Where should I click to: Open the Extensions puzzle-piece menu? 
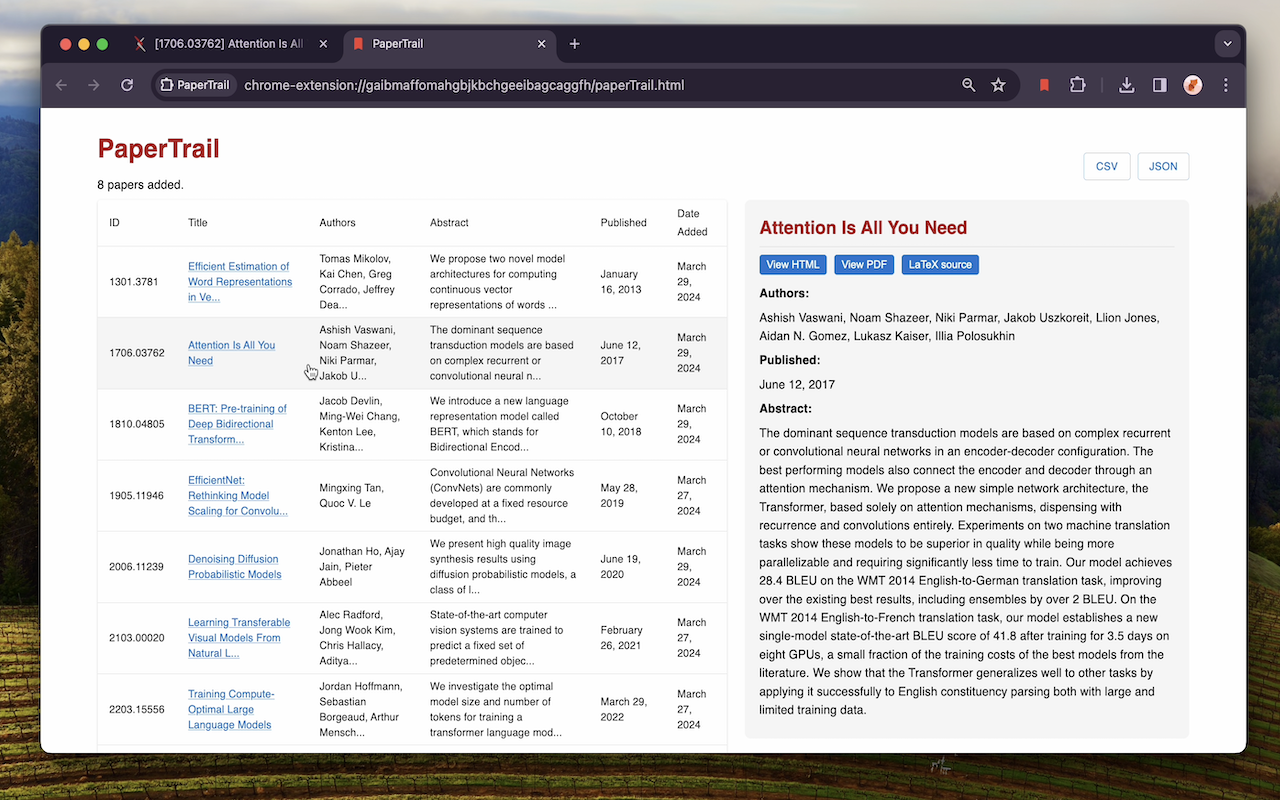[x=1077, y=85]
